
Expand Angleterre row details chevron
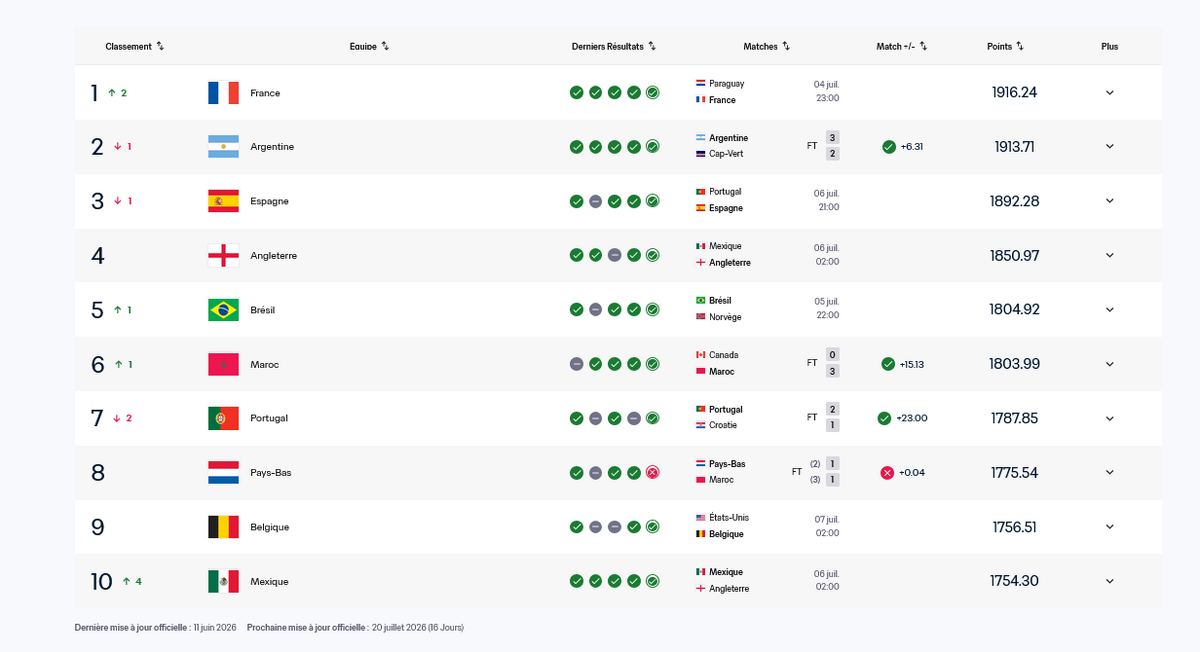(x=1109, y=255)
